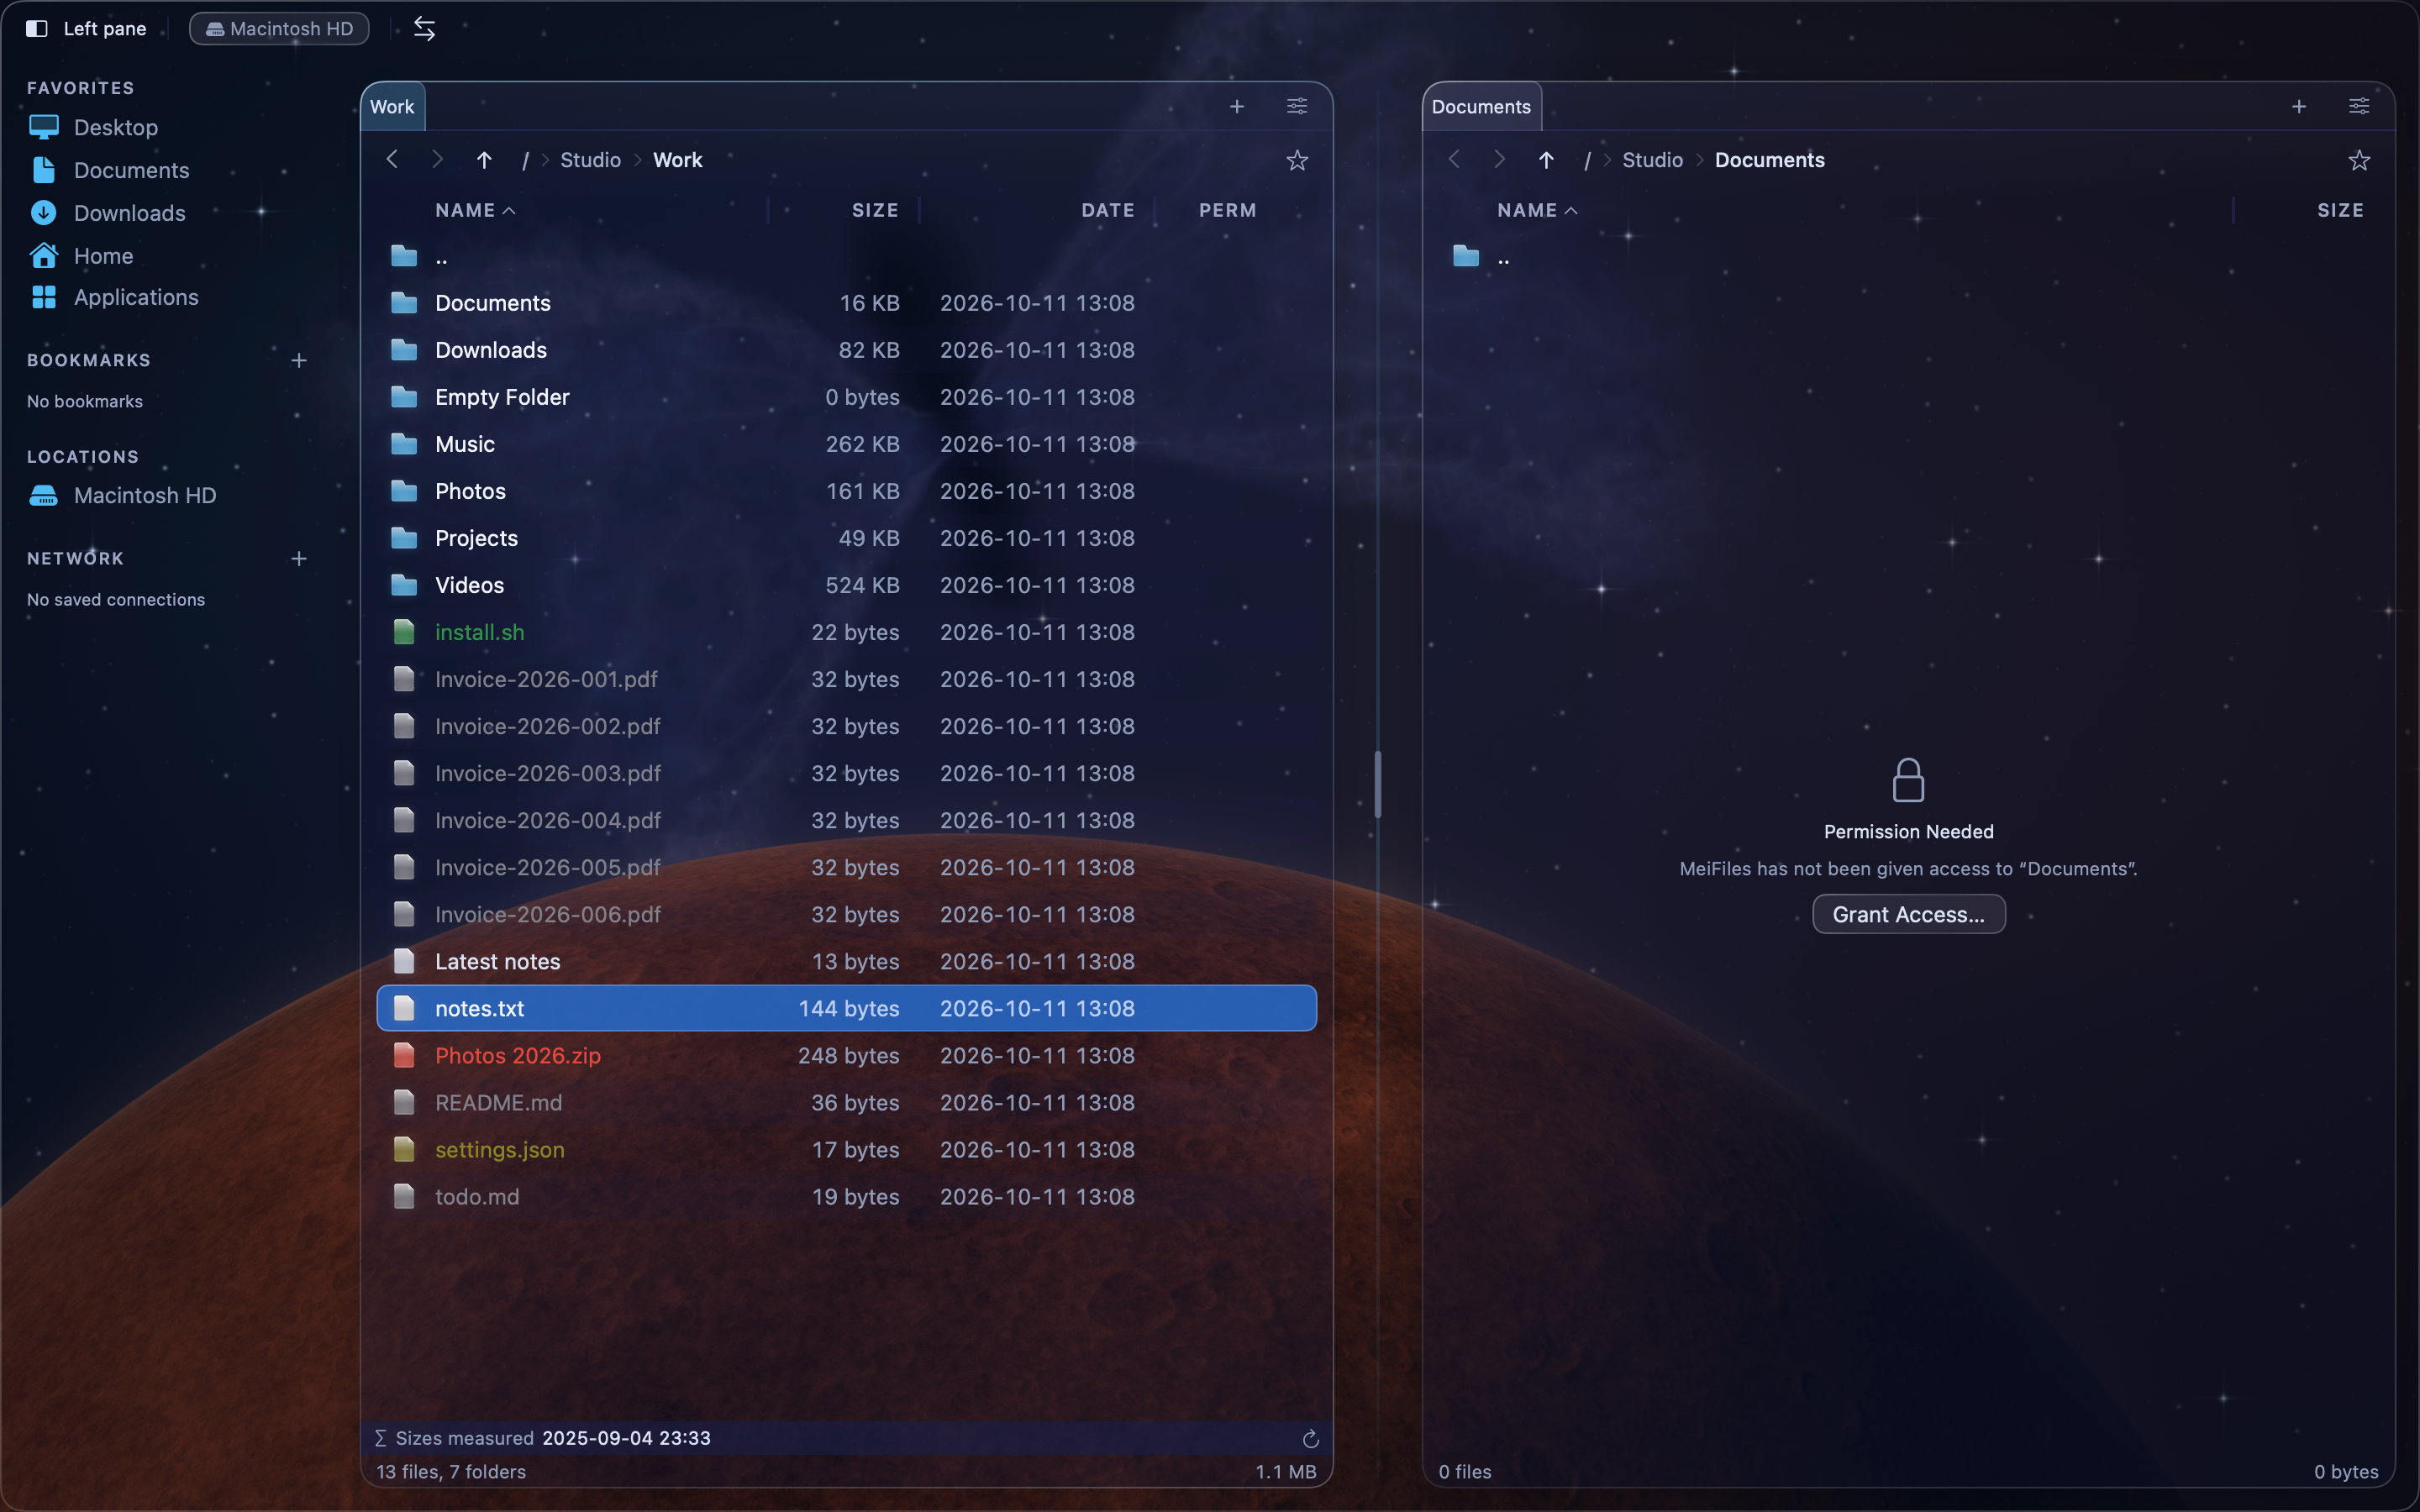
Task: Open Applications in Favorites sidebar
Action: tap(114, 297)
